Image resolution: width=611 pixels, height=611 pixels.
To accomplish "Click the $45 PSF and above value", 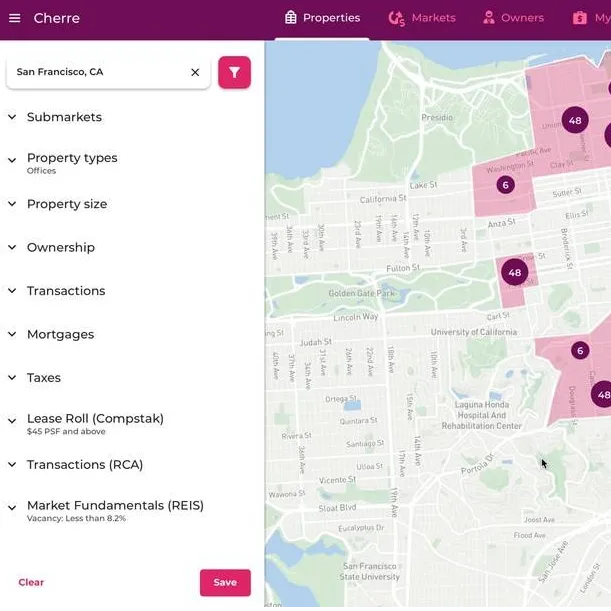I will pyautogui.click(x=66, y=431).
